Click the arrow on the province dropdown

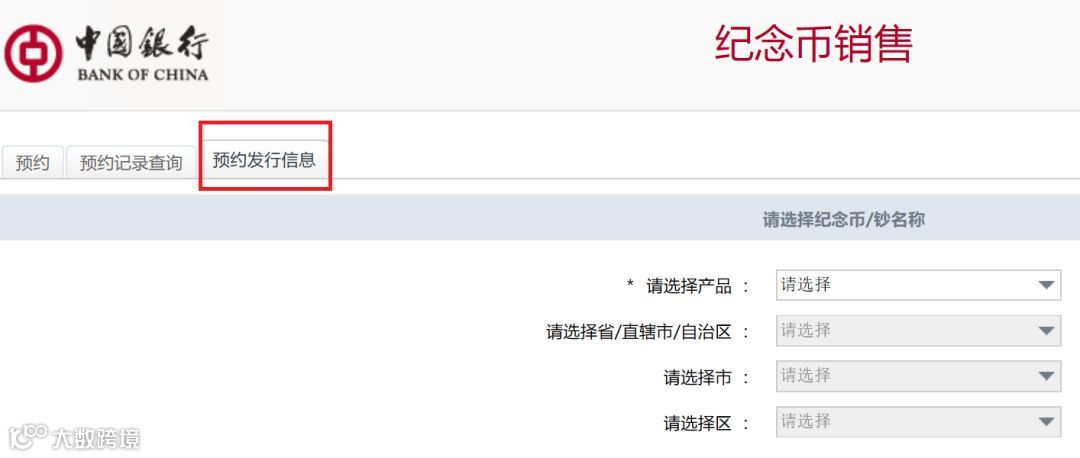click(1046, 331)
